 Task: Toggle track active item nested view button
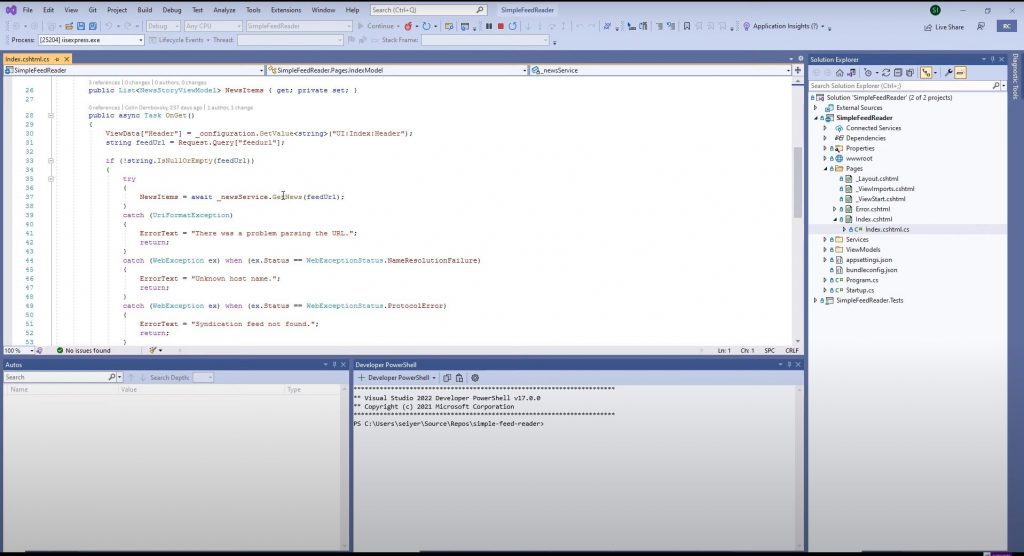point(925,73)
